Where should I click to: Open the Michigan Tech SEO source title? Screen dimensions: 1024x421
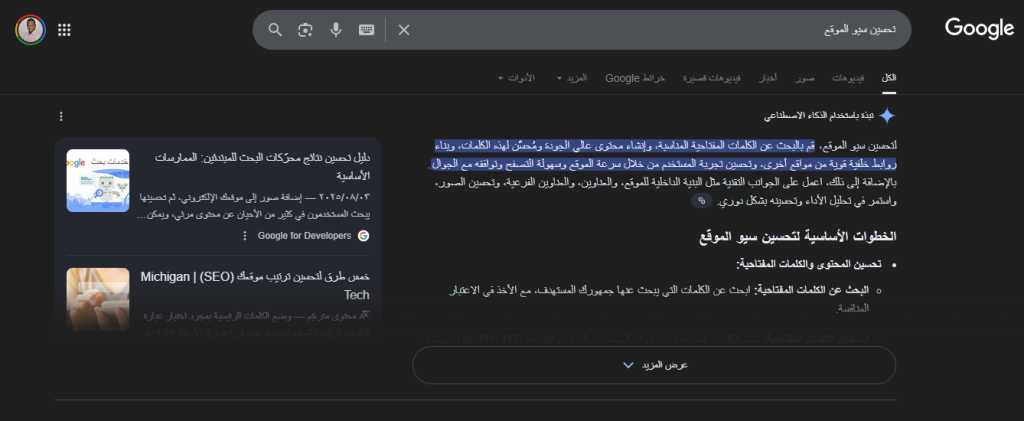(255, 285)
